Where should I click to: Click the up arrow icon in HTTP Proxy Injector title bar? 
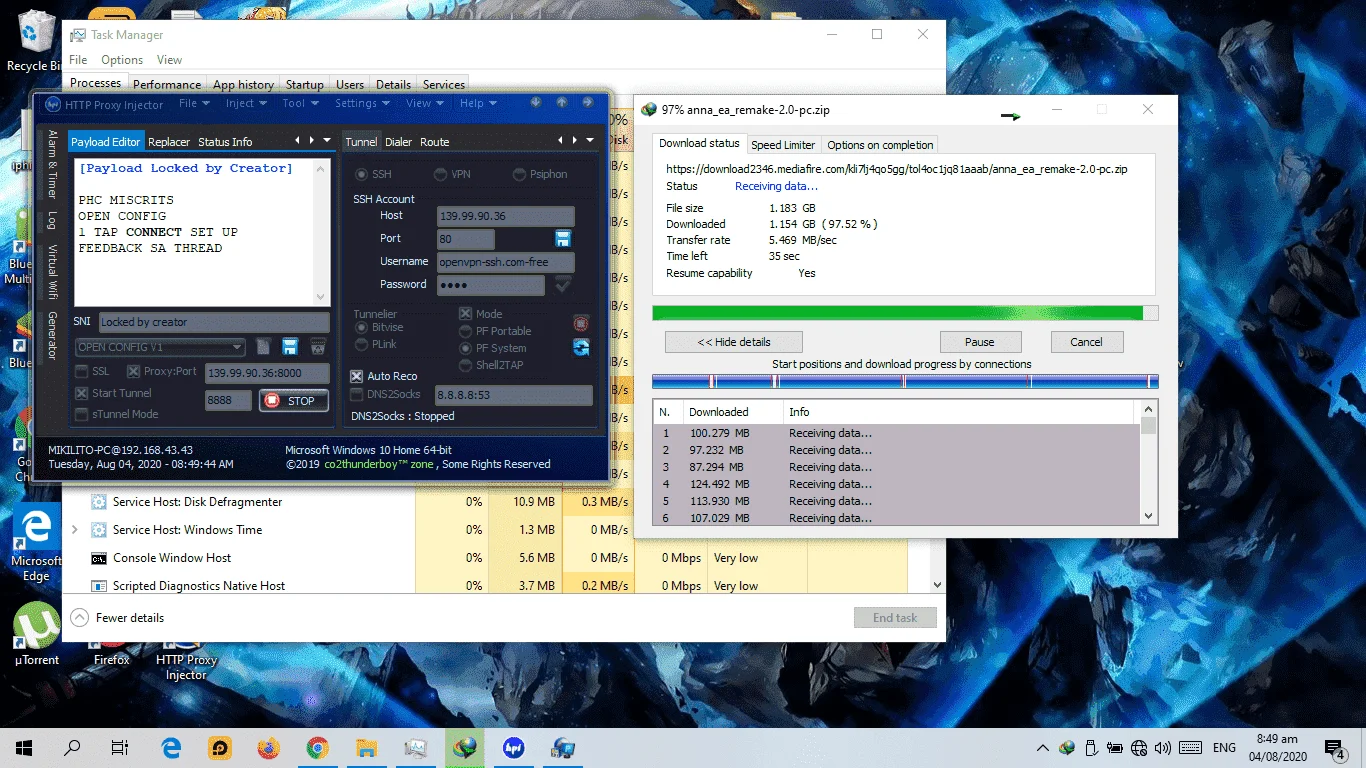[x=562, y=102]
